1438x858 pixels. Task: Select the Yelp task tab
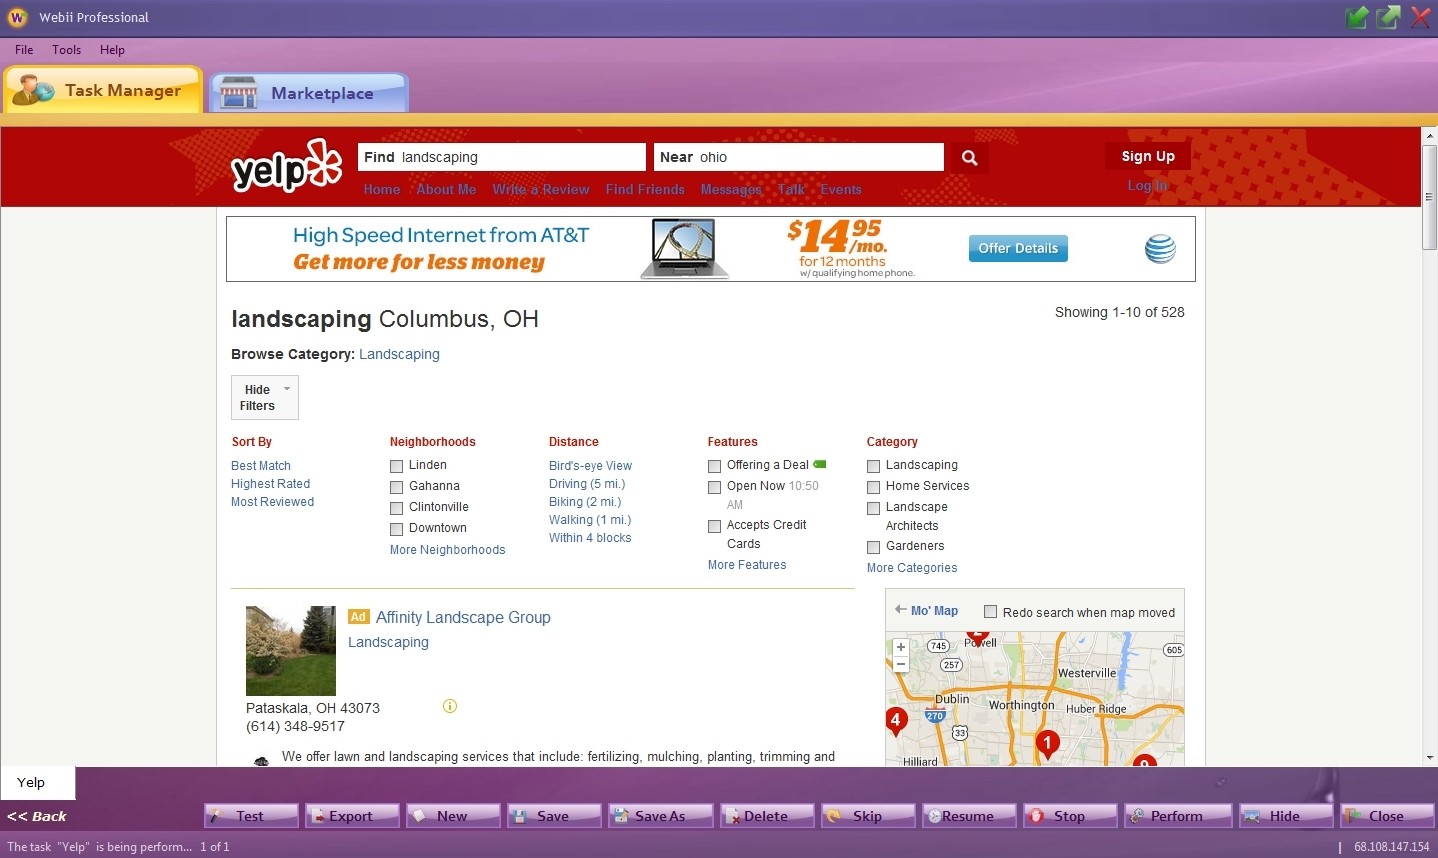coord(37,782)
